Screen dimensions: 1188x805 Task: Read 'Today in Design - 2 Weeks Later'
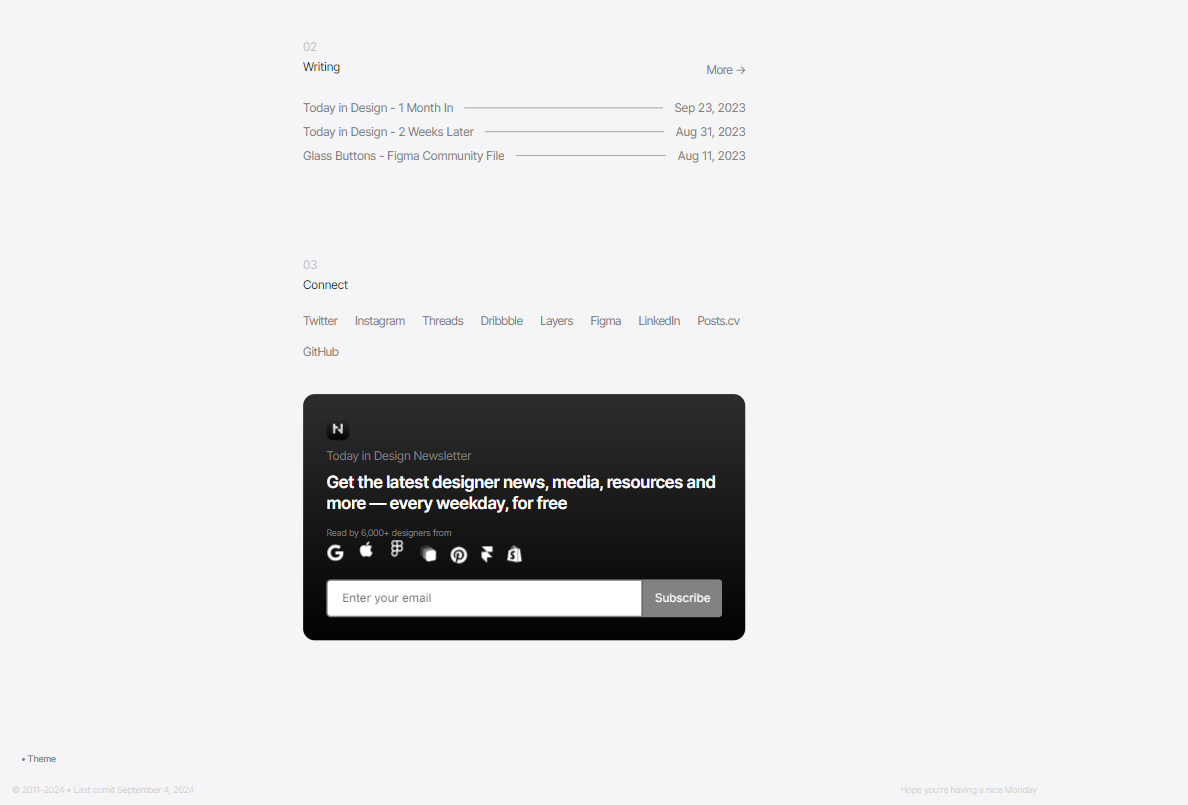pos(388,132)
